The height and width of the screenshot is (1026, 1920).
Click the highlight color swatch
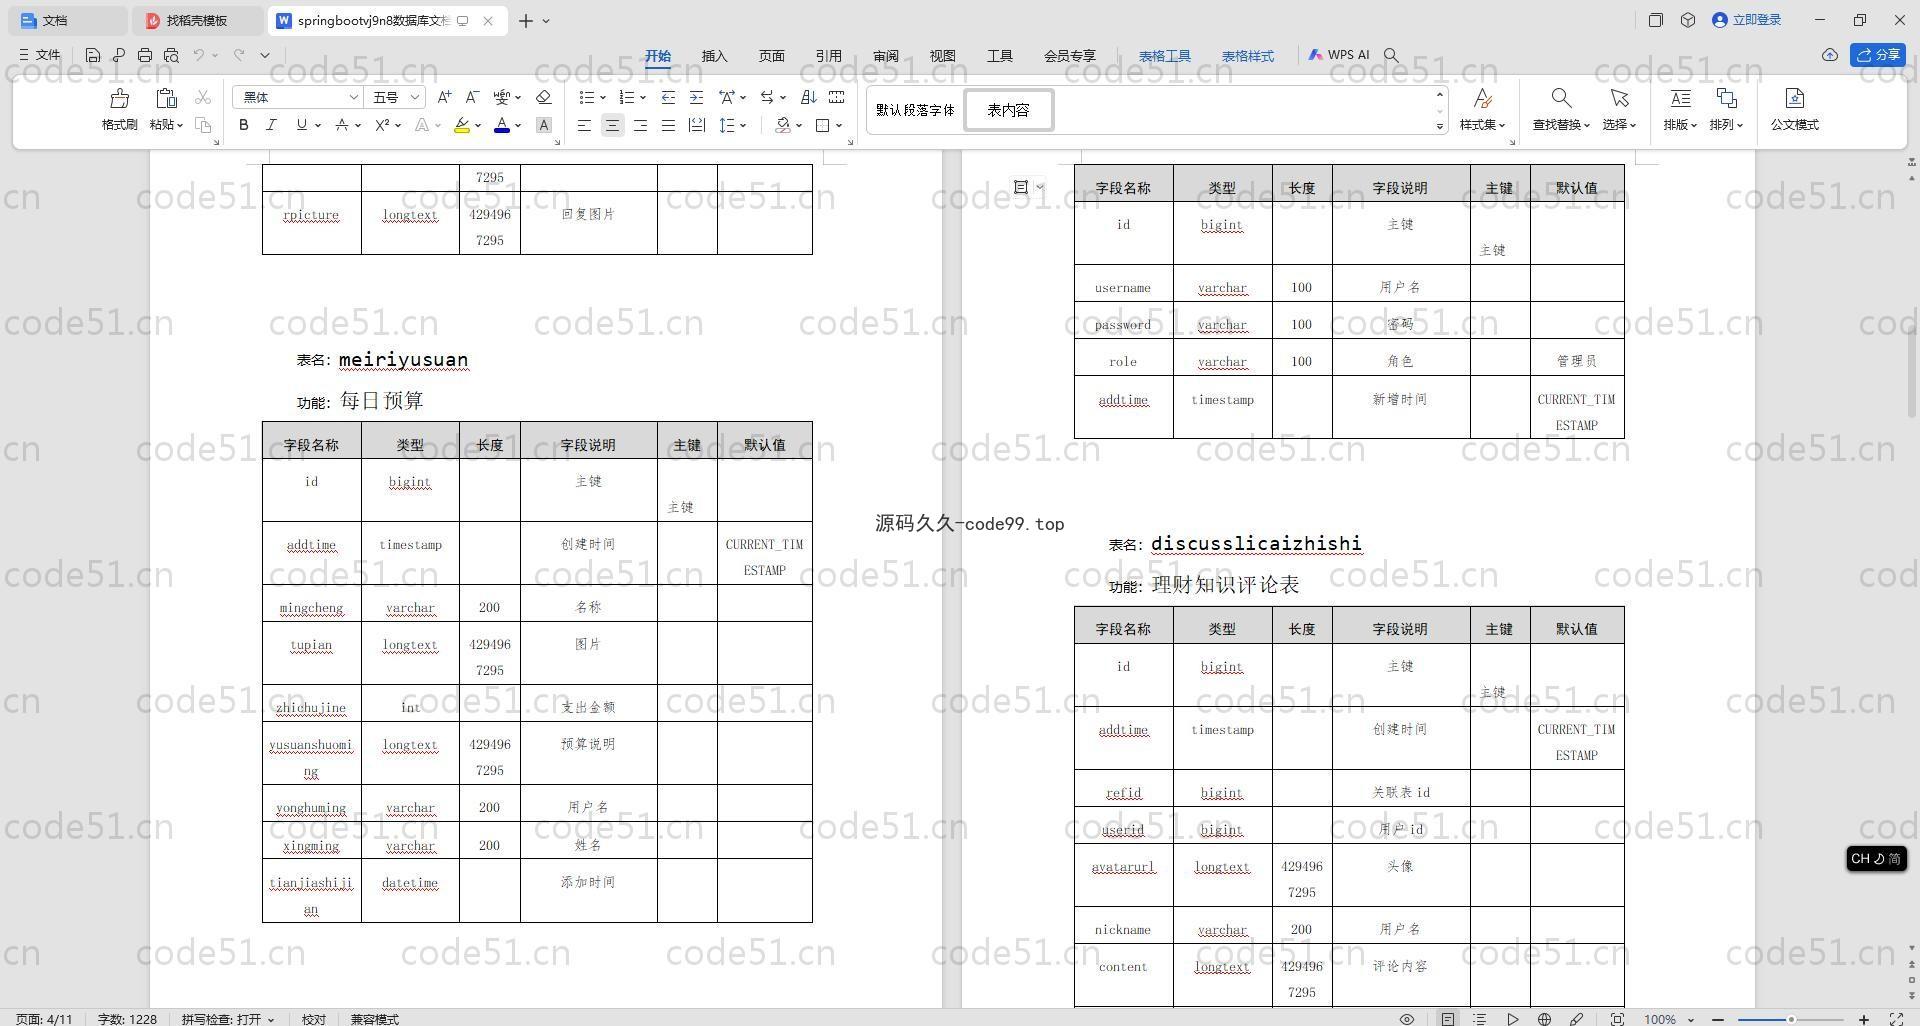(461, 125)
